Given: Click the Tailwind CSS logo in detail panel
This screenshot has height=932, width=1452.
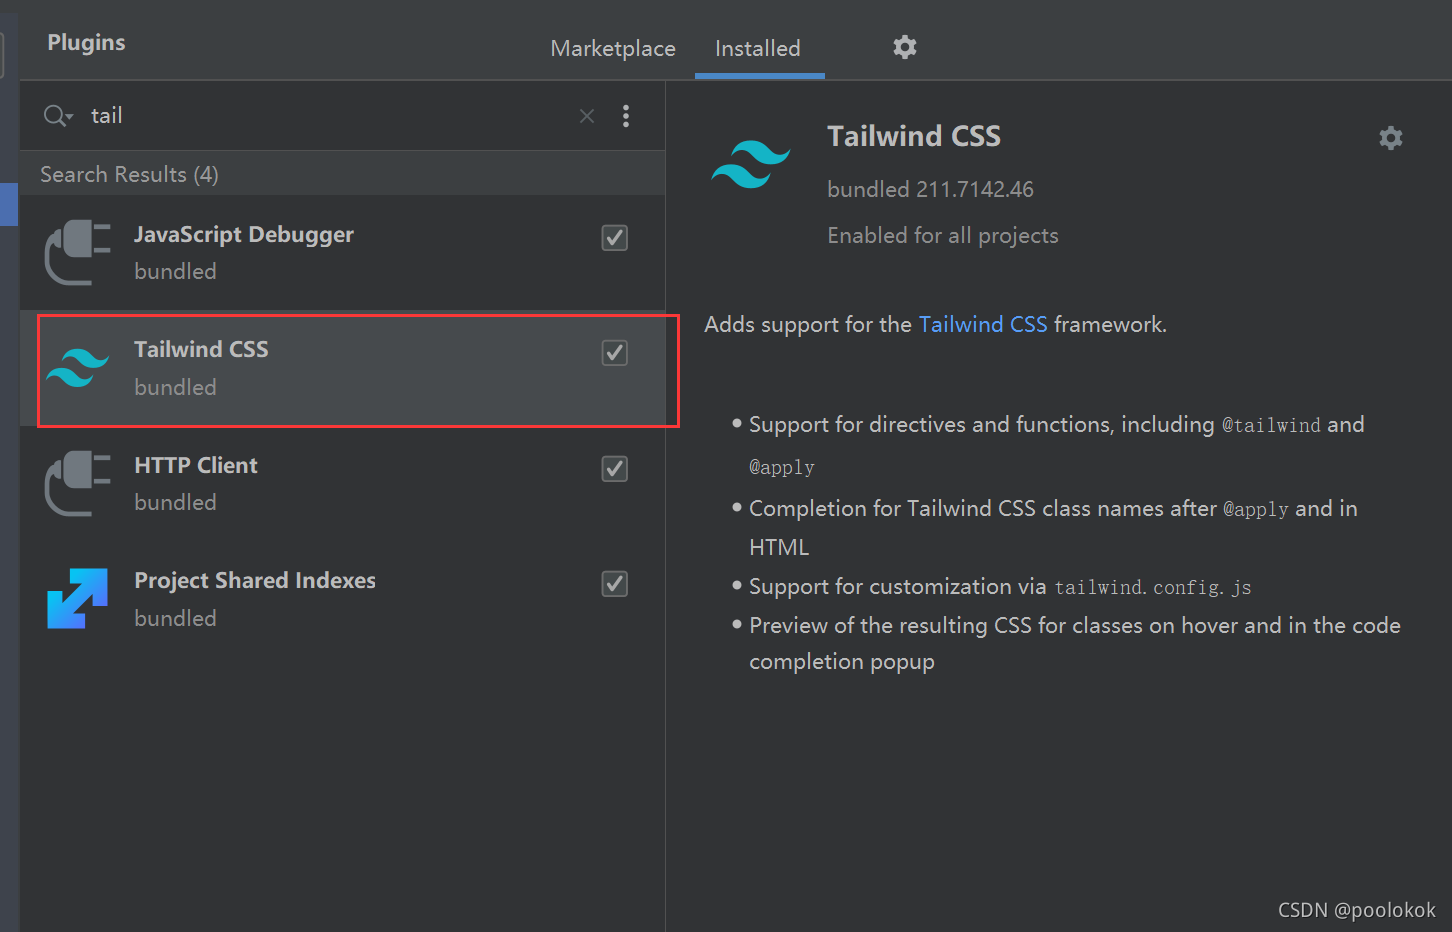Looking at the screenshot, I should tap(751, 163).
